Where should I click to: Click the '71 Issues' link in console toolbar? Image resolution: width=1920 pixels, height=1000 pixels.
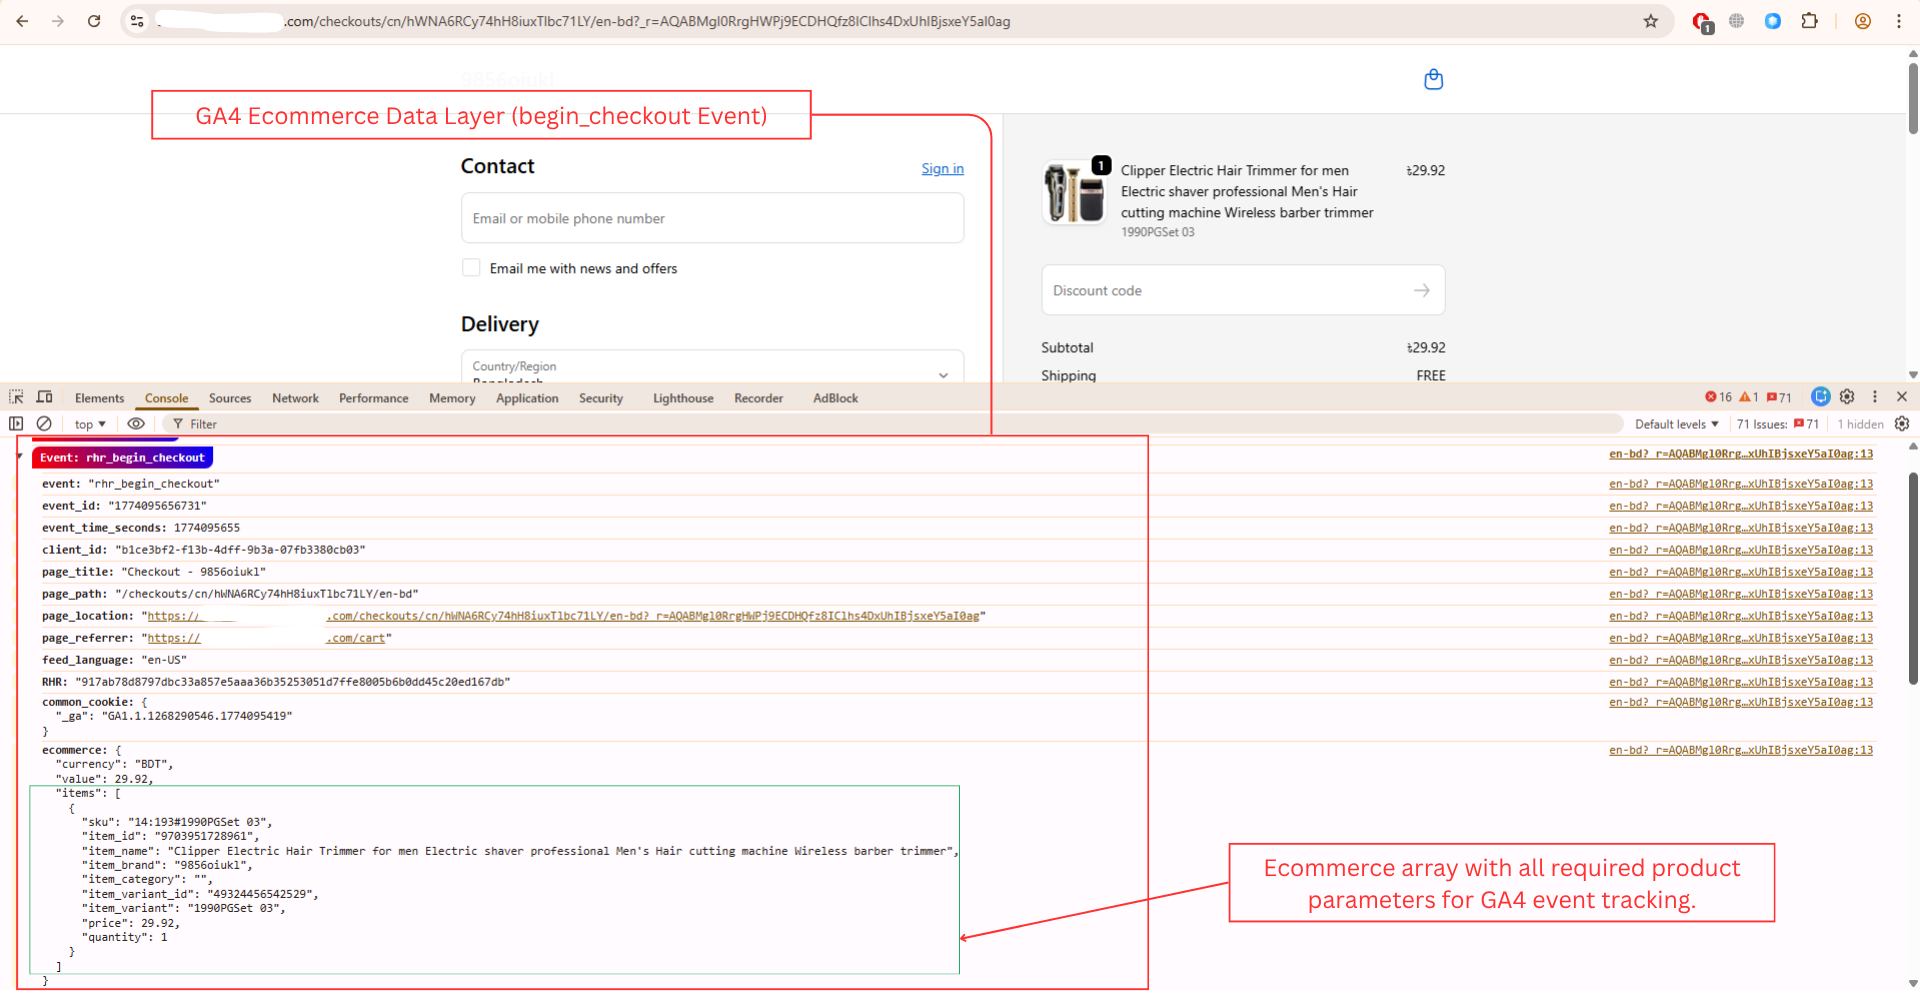click(x=1778, y=424)
